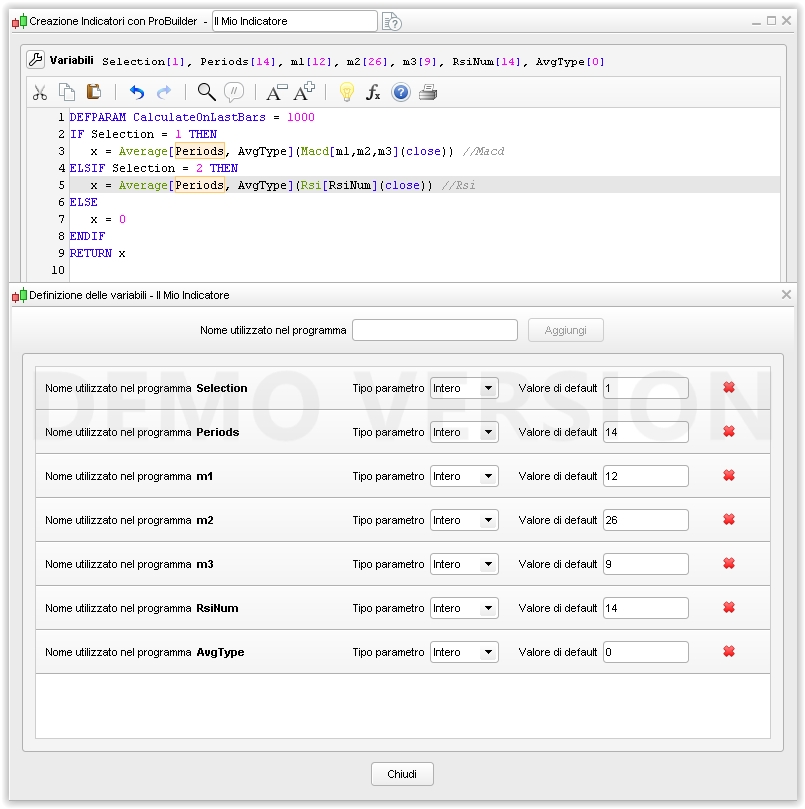
Task: Click the Rsi keyword in line 5
Action: pyautogui.click(x=311, y=185)
